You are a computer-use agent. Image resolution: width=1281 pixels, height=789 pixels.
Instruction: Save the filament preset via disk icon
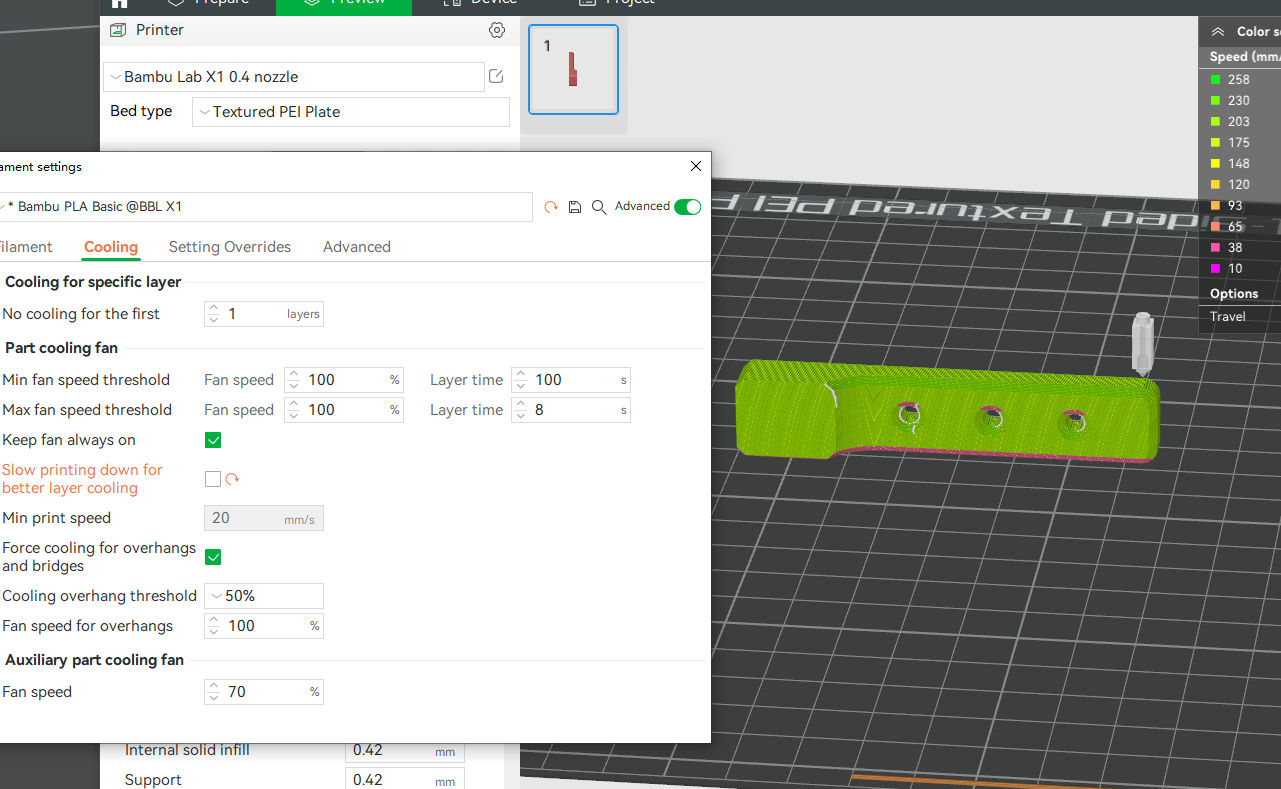tap(574, 207)
